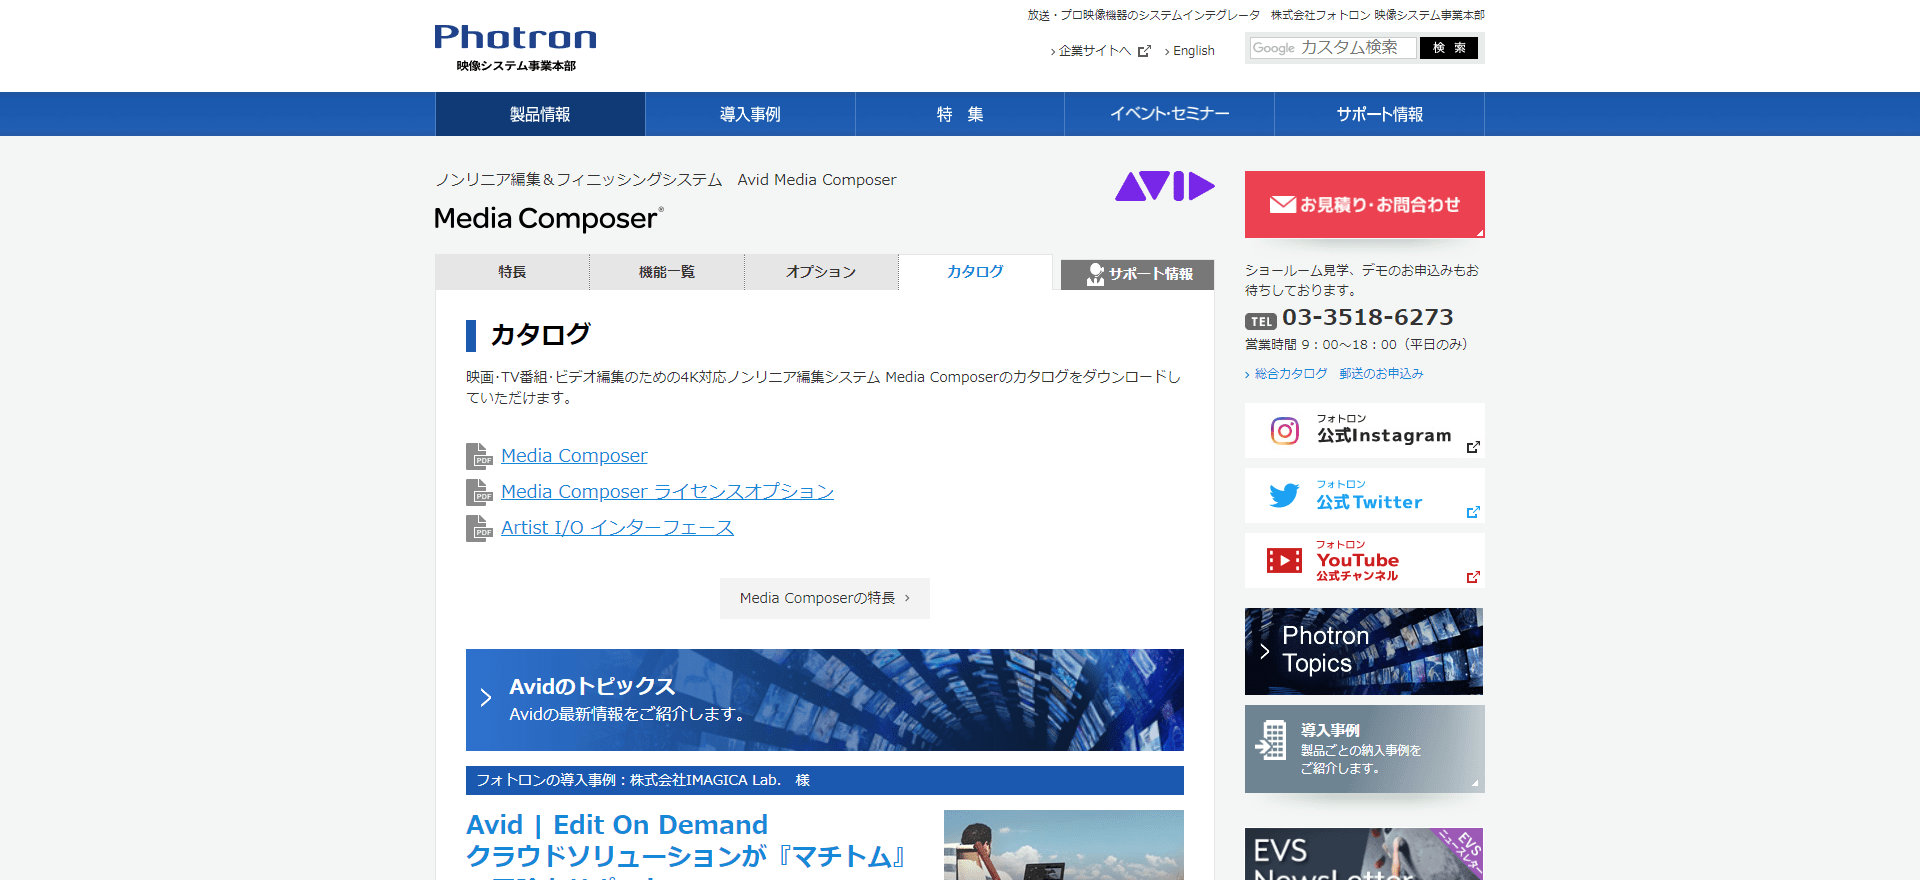
Task: Click the 検索 search button
Action: [1449, 48]
